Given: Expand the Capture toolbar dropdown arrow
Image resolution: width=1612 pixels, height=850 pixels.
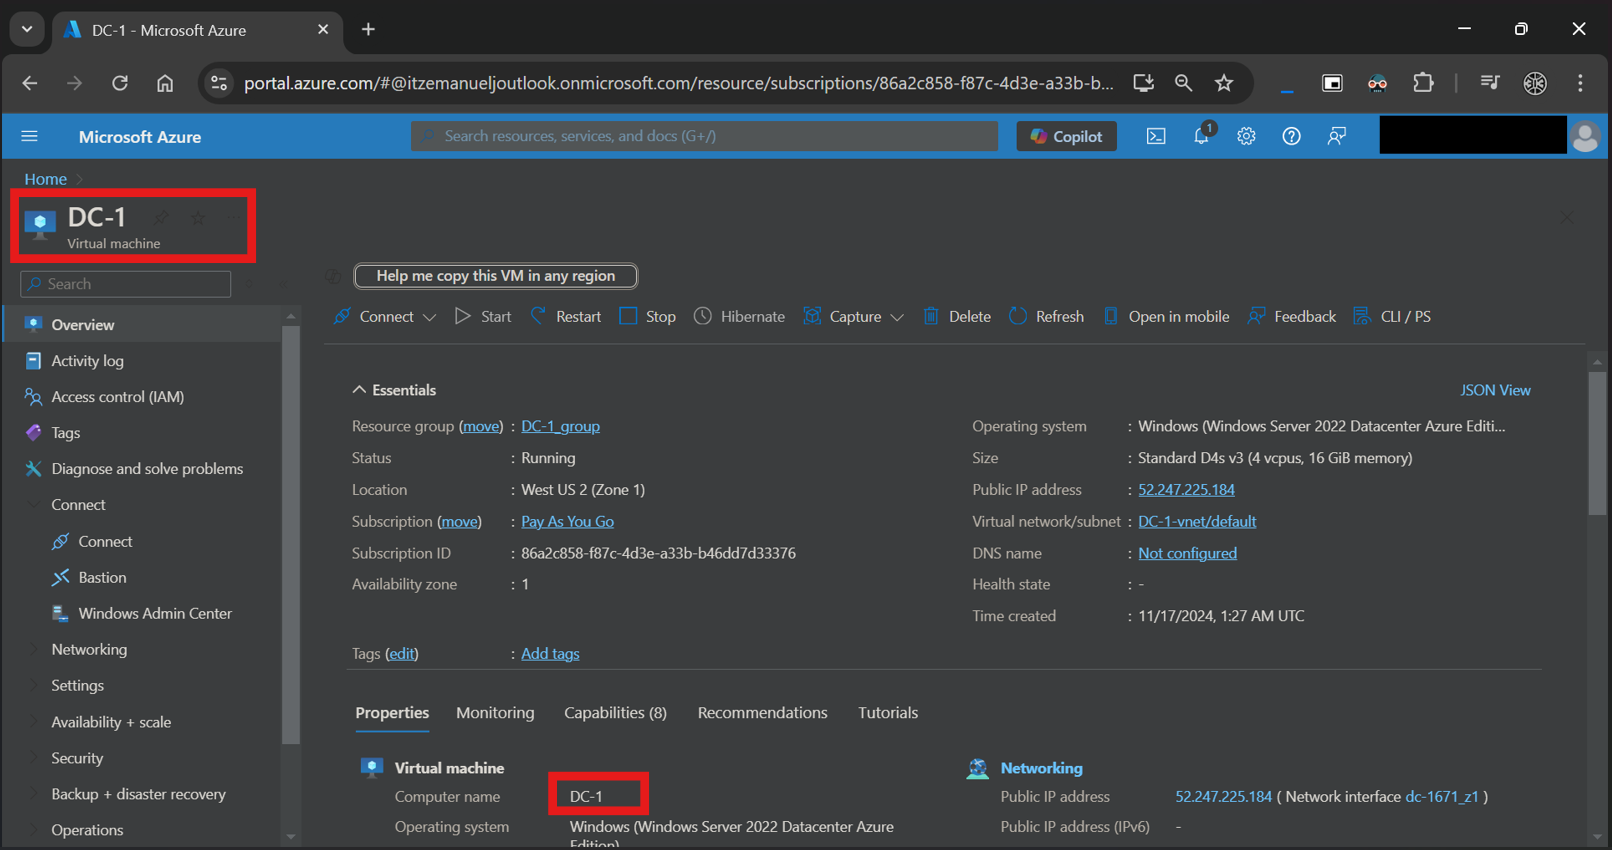Looking at the screenshot, I should (x=897, y=317).
